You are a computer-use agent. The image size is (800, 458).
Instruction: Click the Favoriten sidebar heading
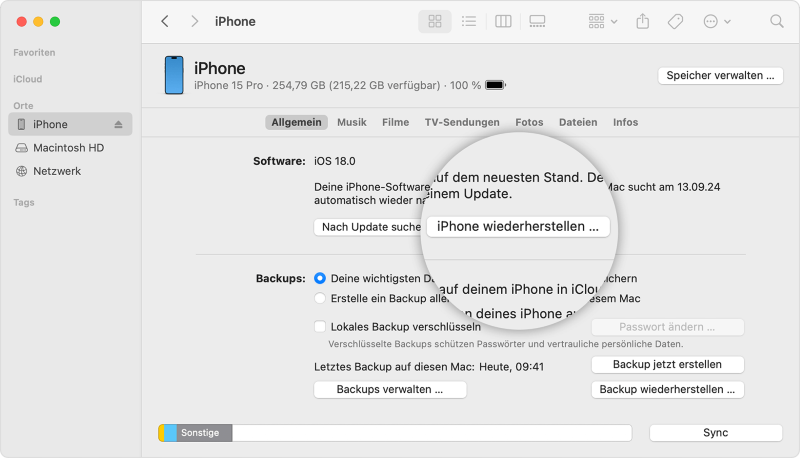[x=34, y=53]
